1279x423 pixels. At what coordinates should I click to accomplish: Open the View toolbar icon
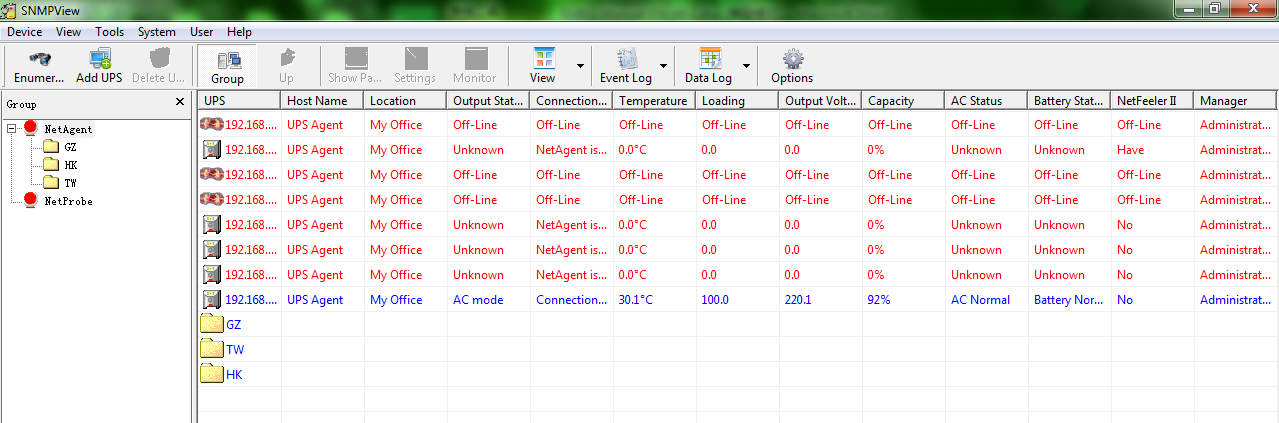[x=543, y=59]
